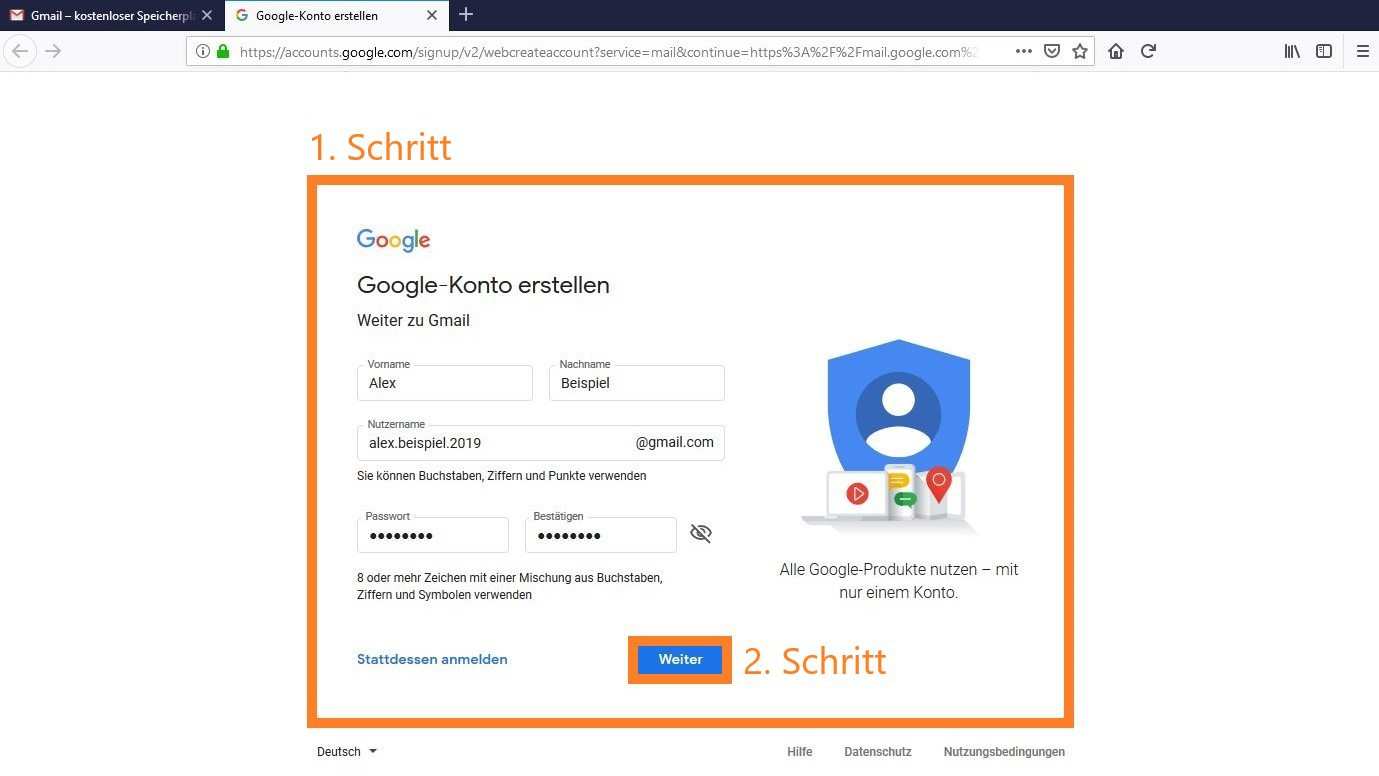This screenshot has height=776, width=1379.
Task: Click the Firefox home icon
Action: tap(1116, 51)
